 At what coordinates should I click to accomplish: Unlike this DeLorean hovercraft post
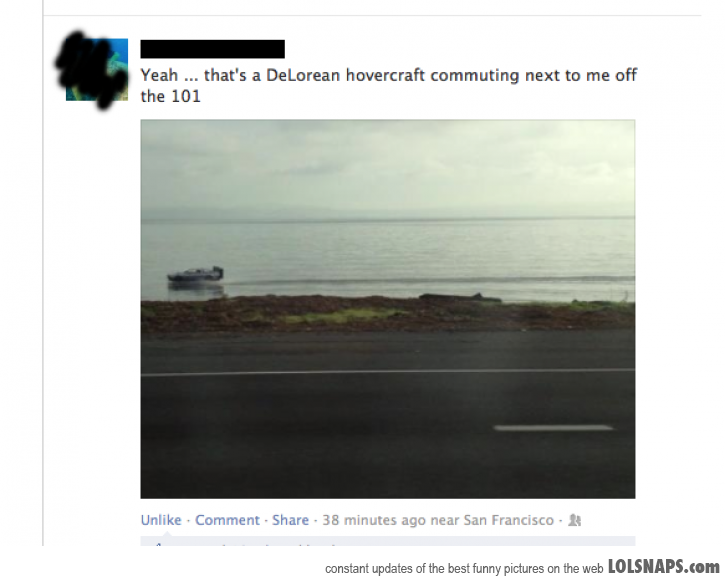[161, 520]
